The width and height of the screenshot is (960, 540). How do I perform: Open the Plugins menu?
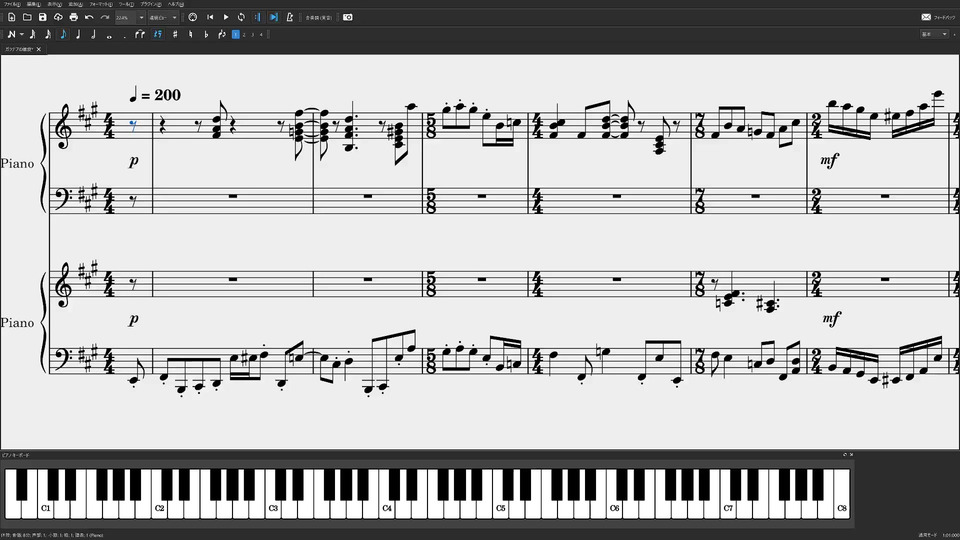pyautogui.click(x=151, y=4)
